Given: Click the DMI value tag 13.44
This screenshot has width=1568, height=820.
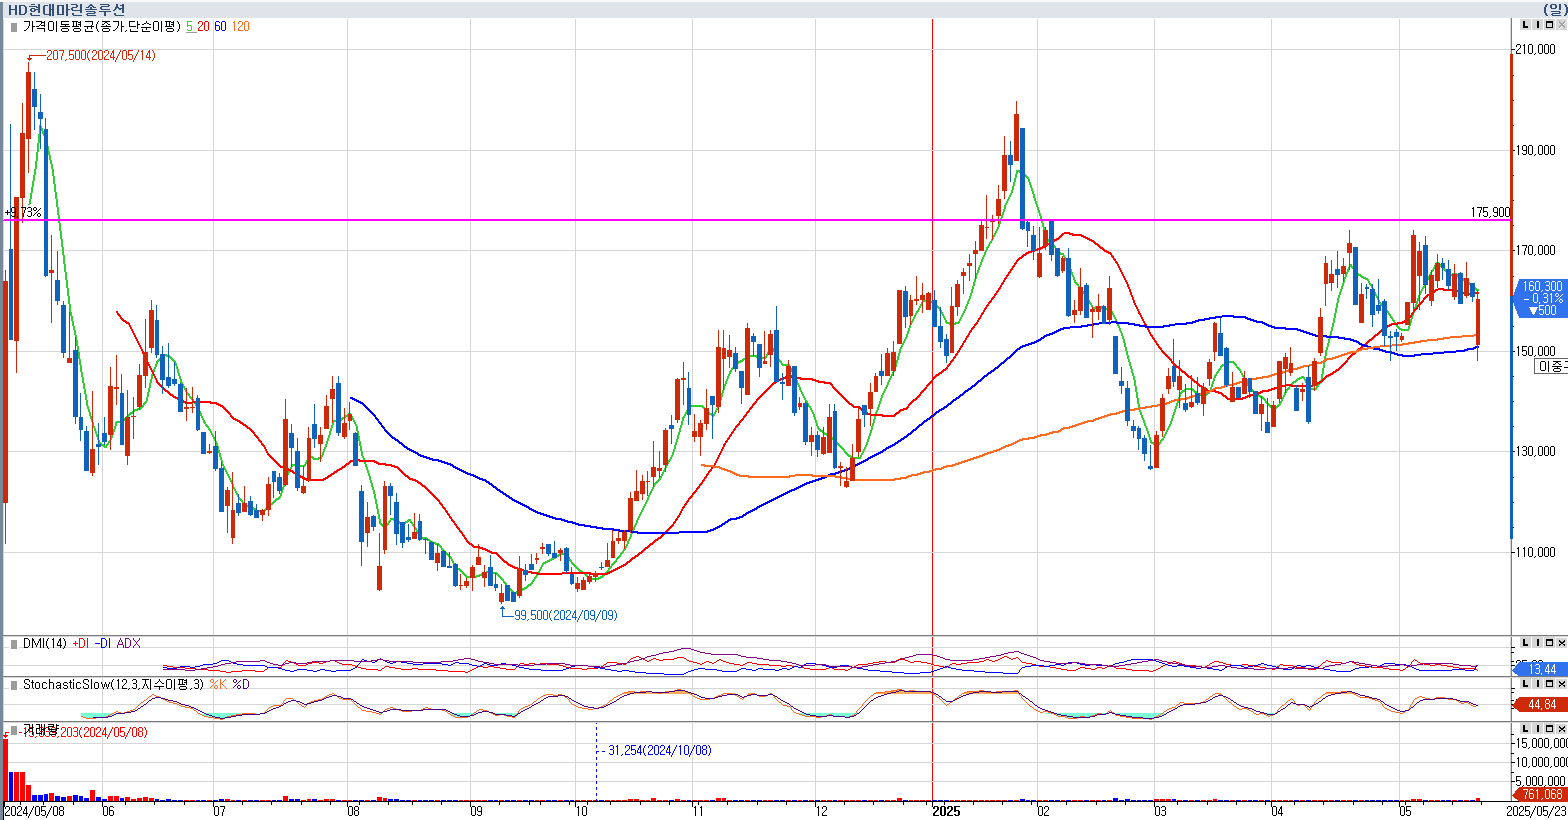Looking at the screenshot, I should pos(1541,669).
